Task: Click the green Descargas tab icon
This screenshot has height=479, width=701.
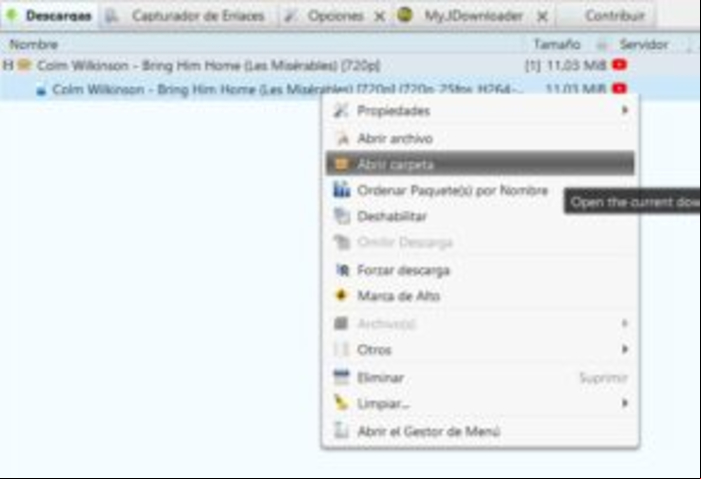Action: click(12, 15)
